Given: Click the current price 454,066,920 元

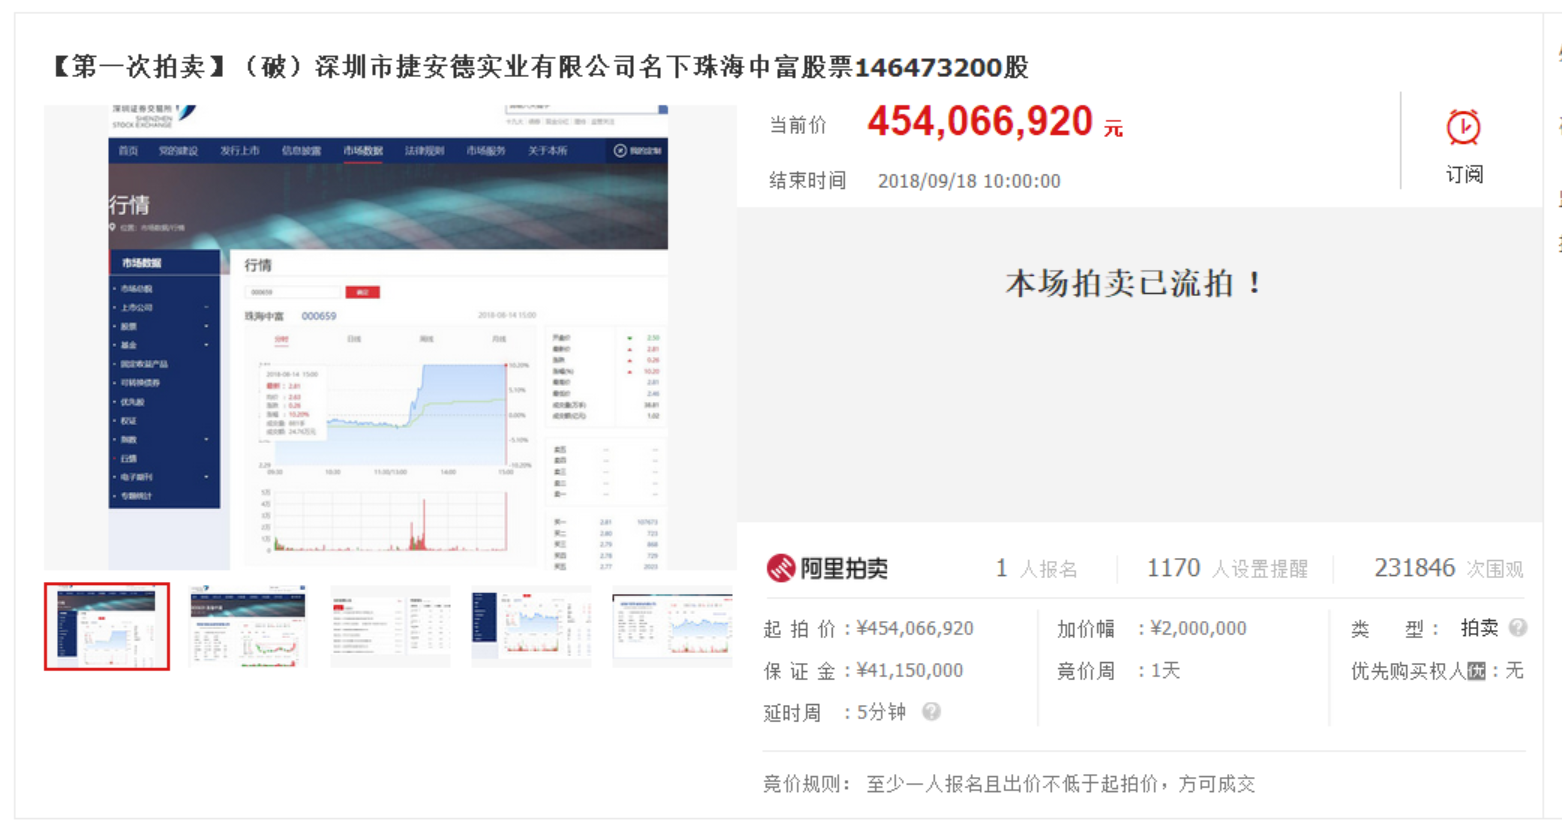Looking at the screenshot, I should point(995,122).
